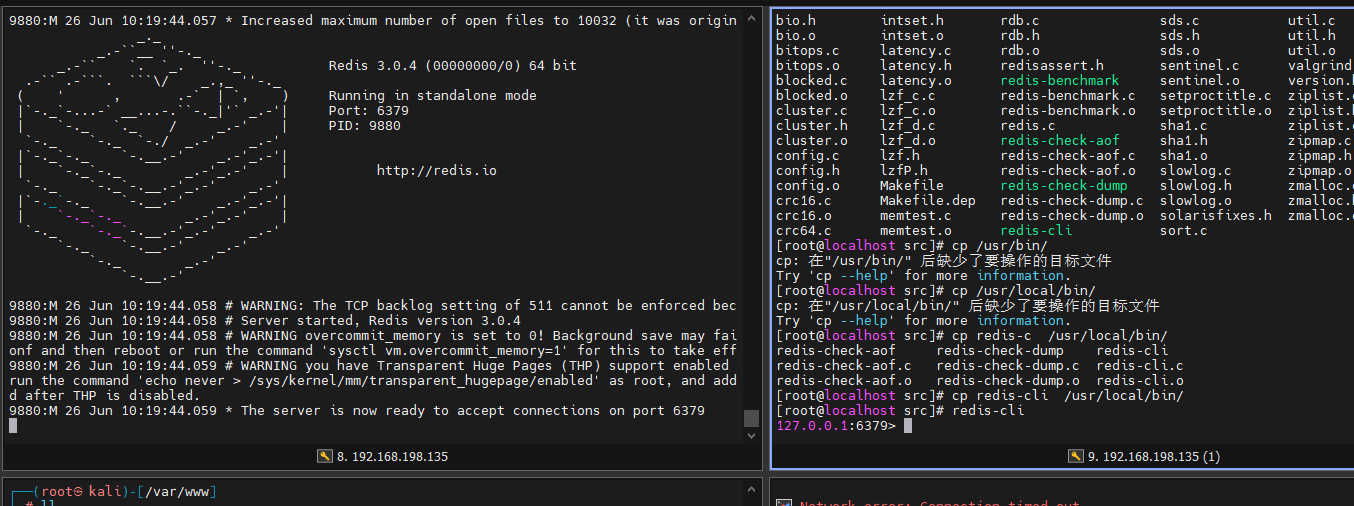
Task: Click the key icon on tab 8. 192.168.198.135
Action: (x=324, y=456)
